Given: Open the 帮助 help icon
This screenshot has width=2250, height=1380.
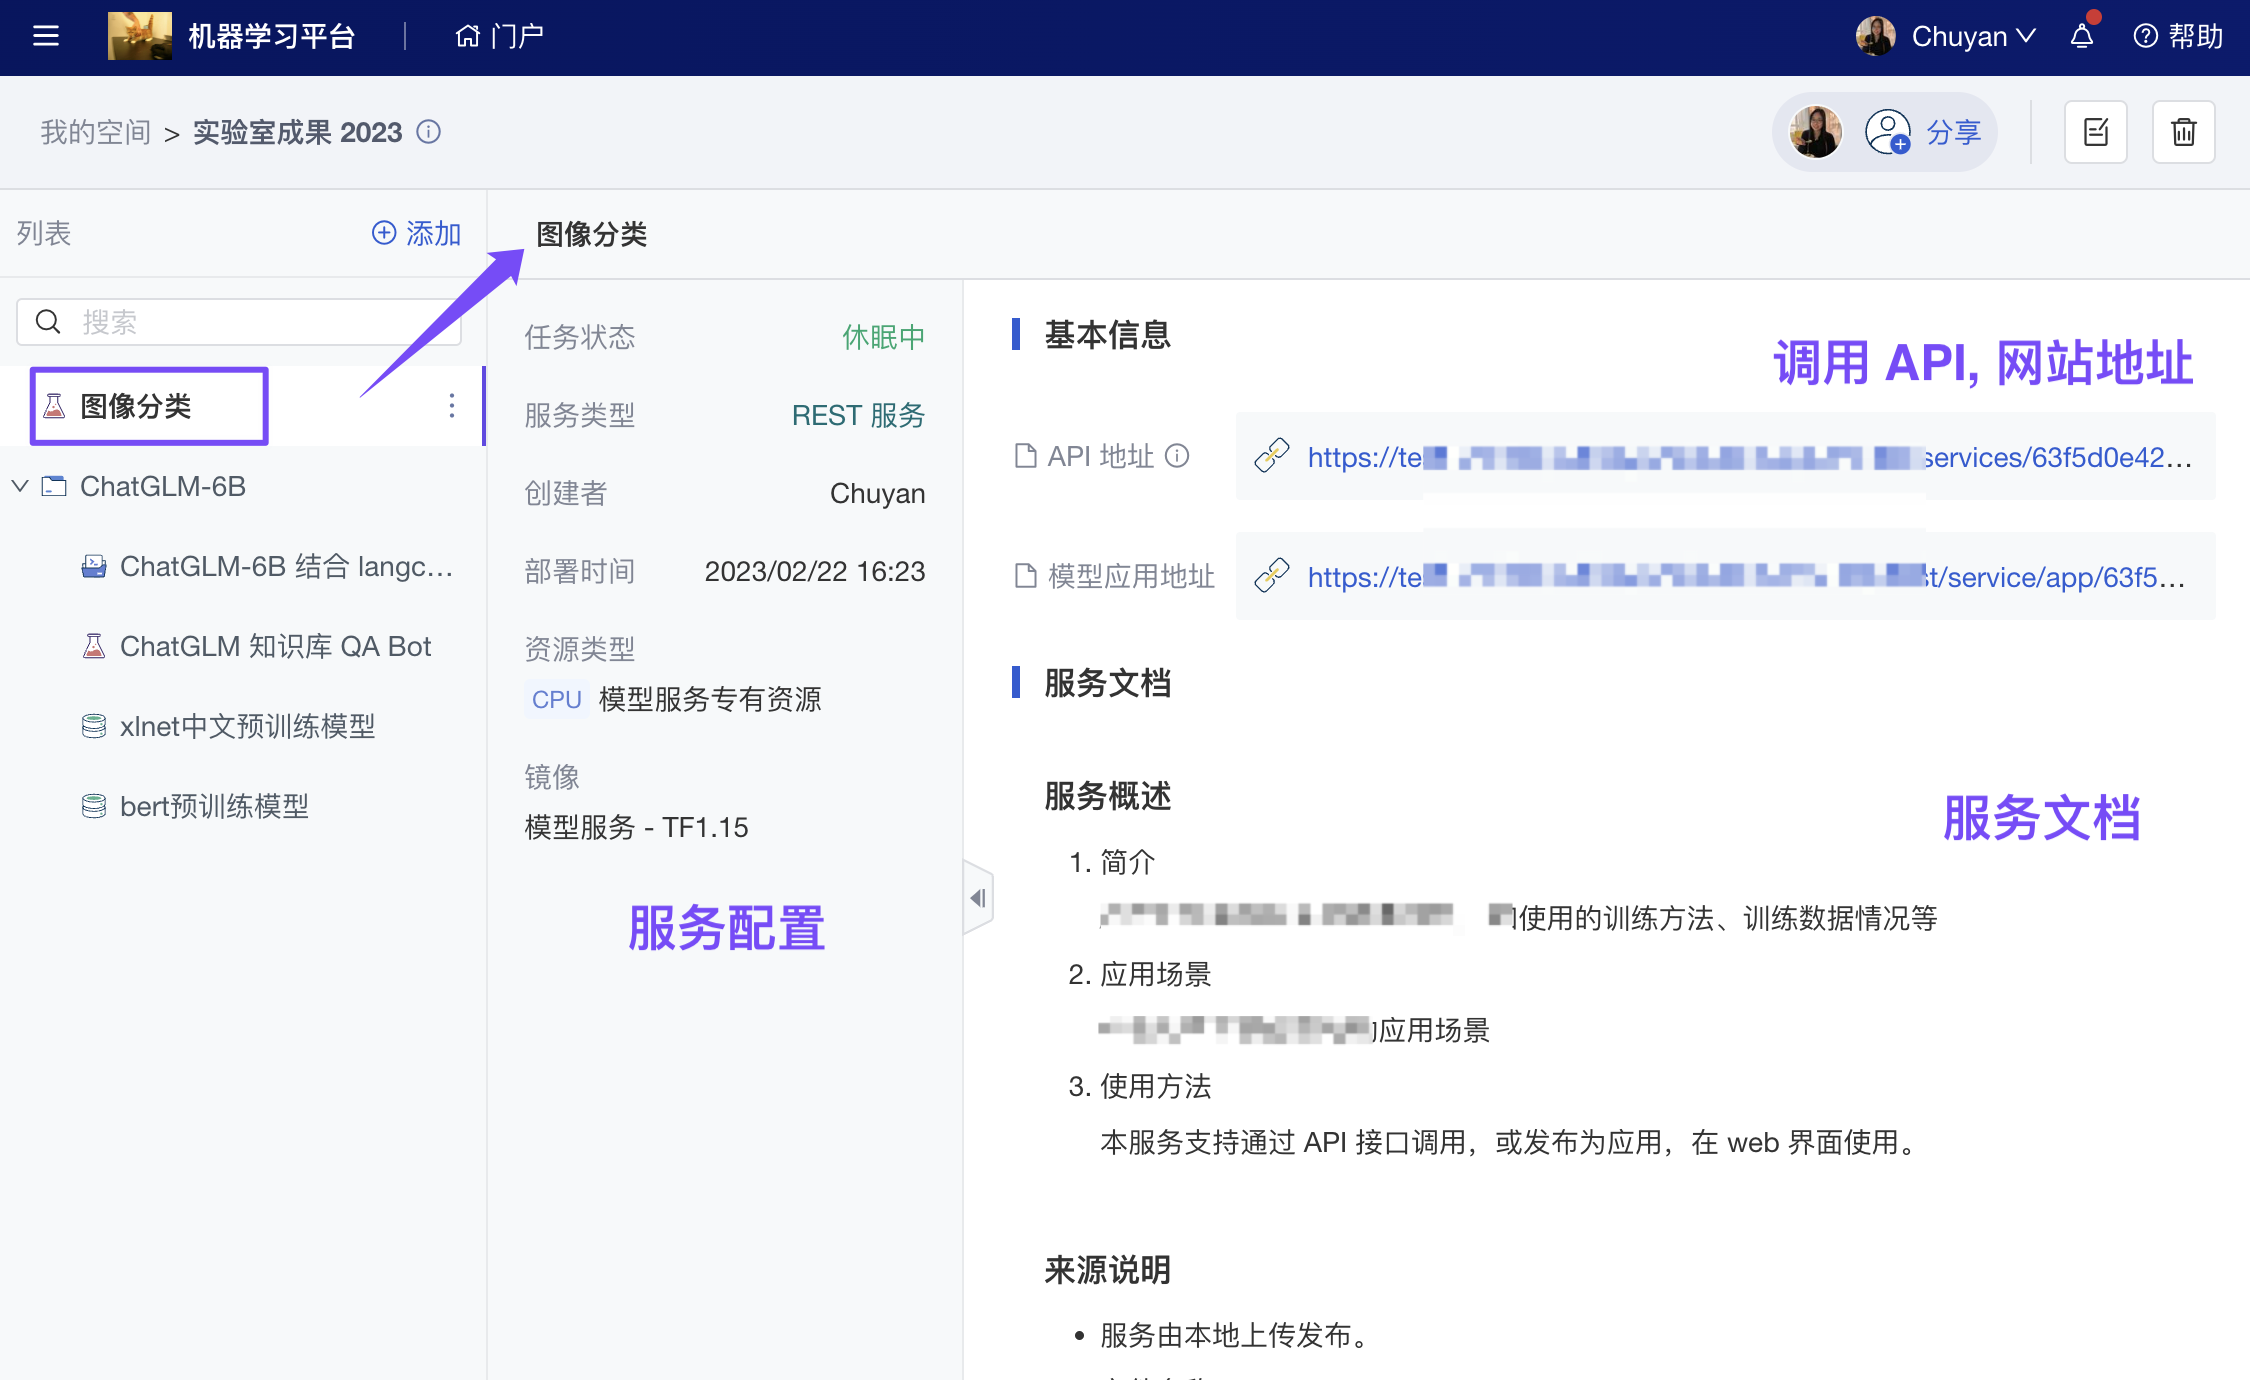Looking at the screenshot, I should (x=2144, y=36).
